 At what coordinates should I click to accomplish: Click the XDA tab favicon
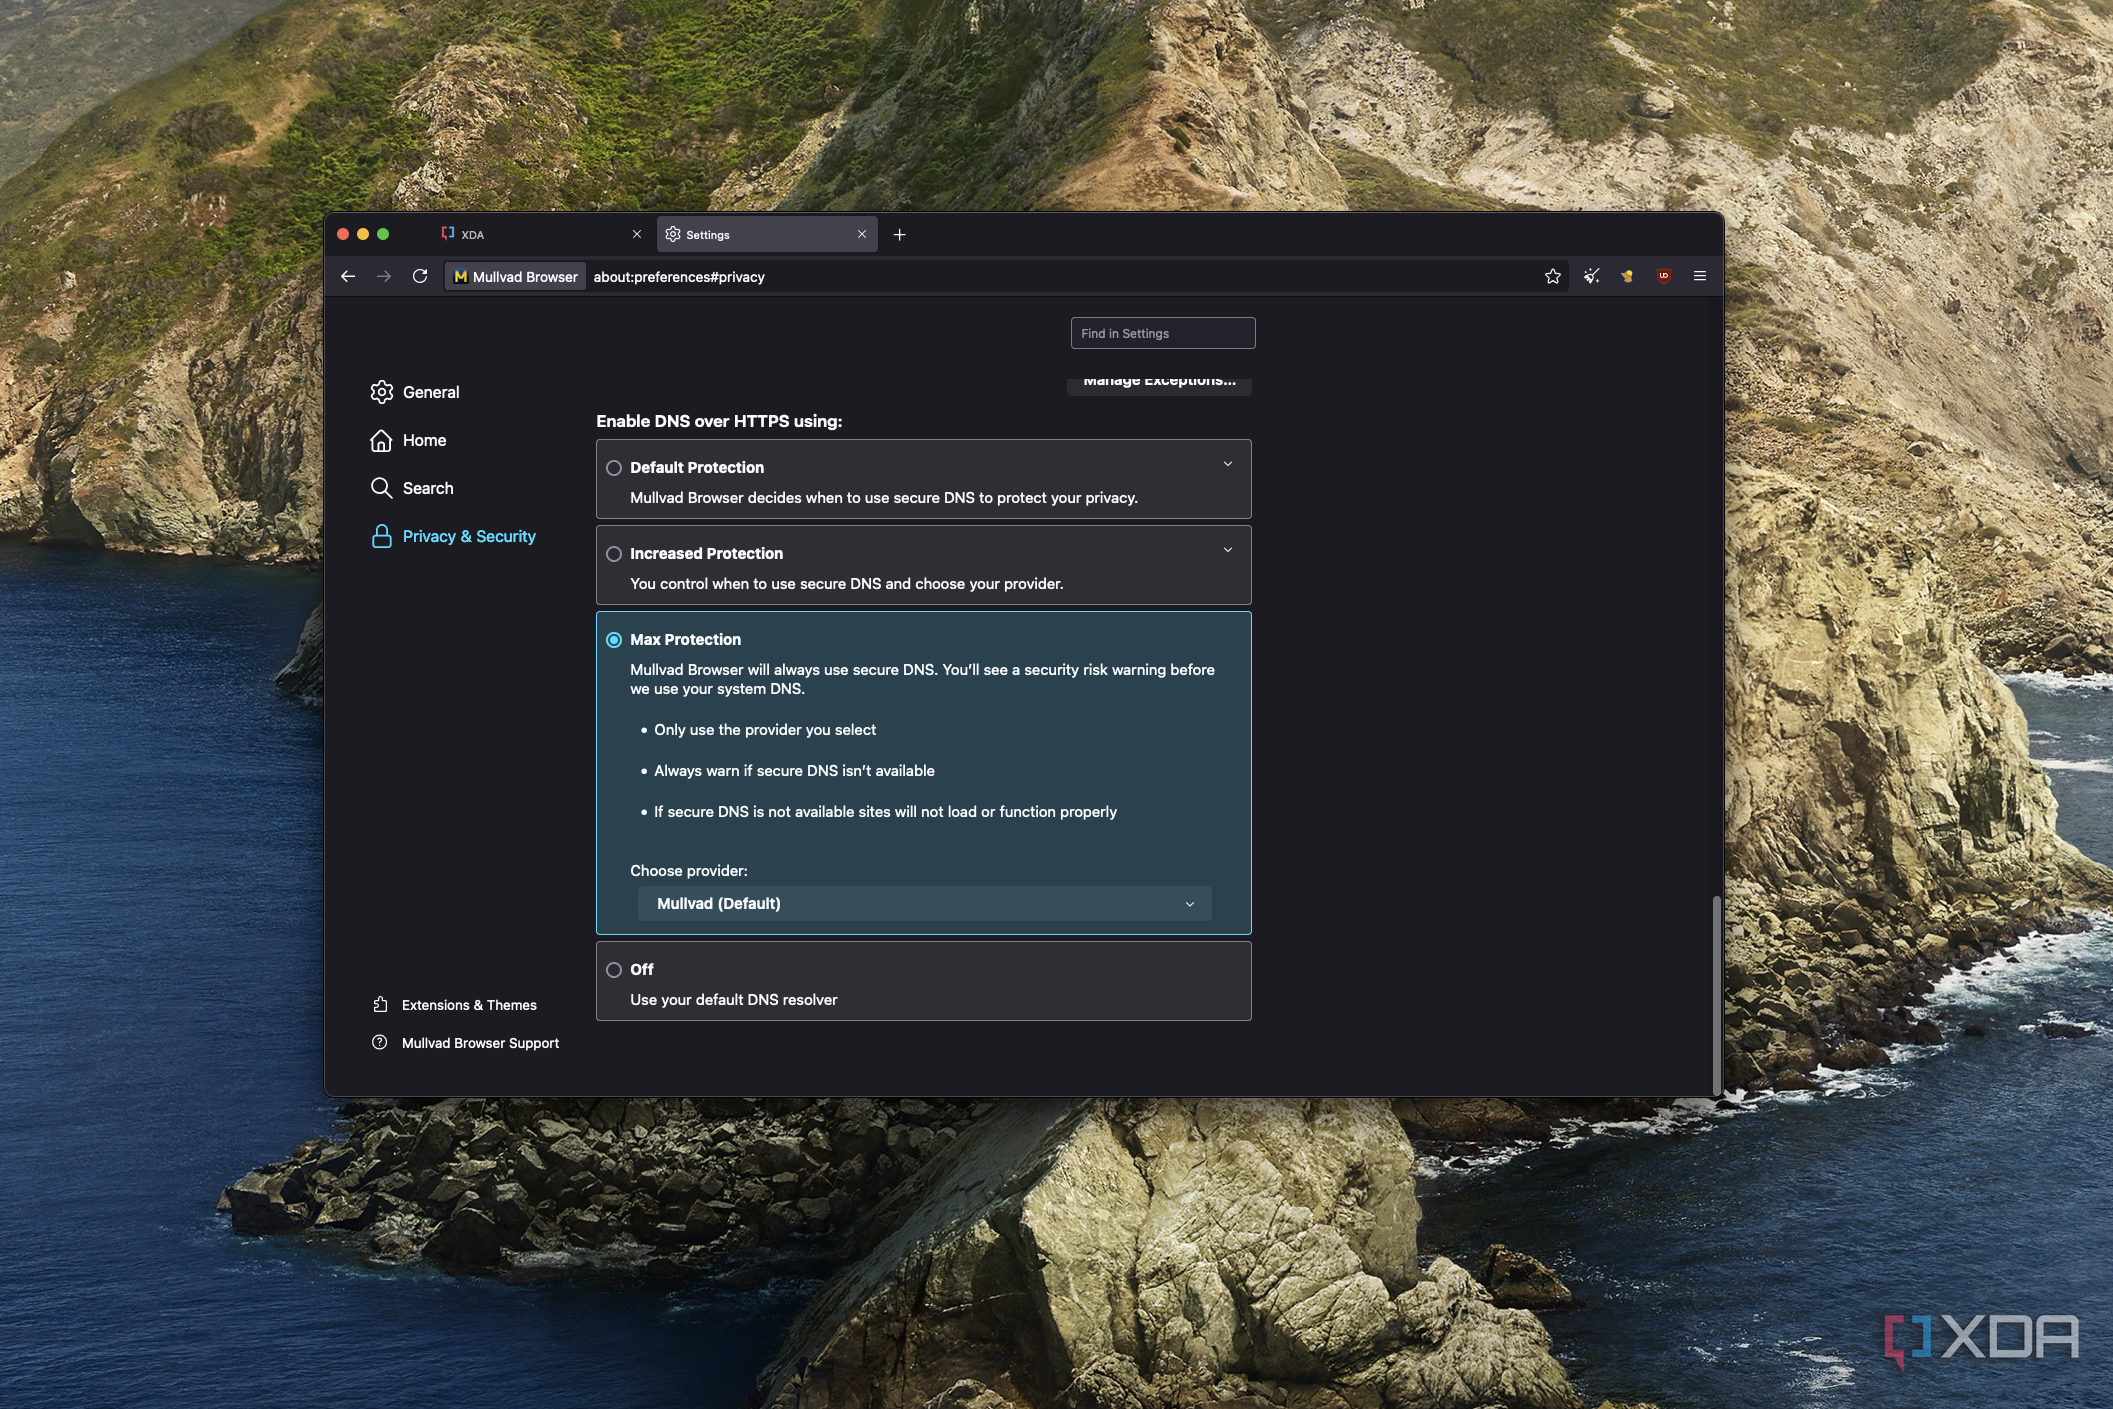(x=448, y=234)
